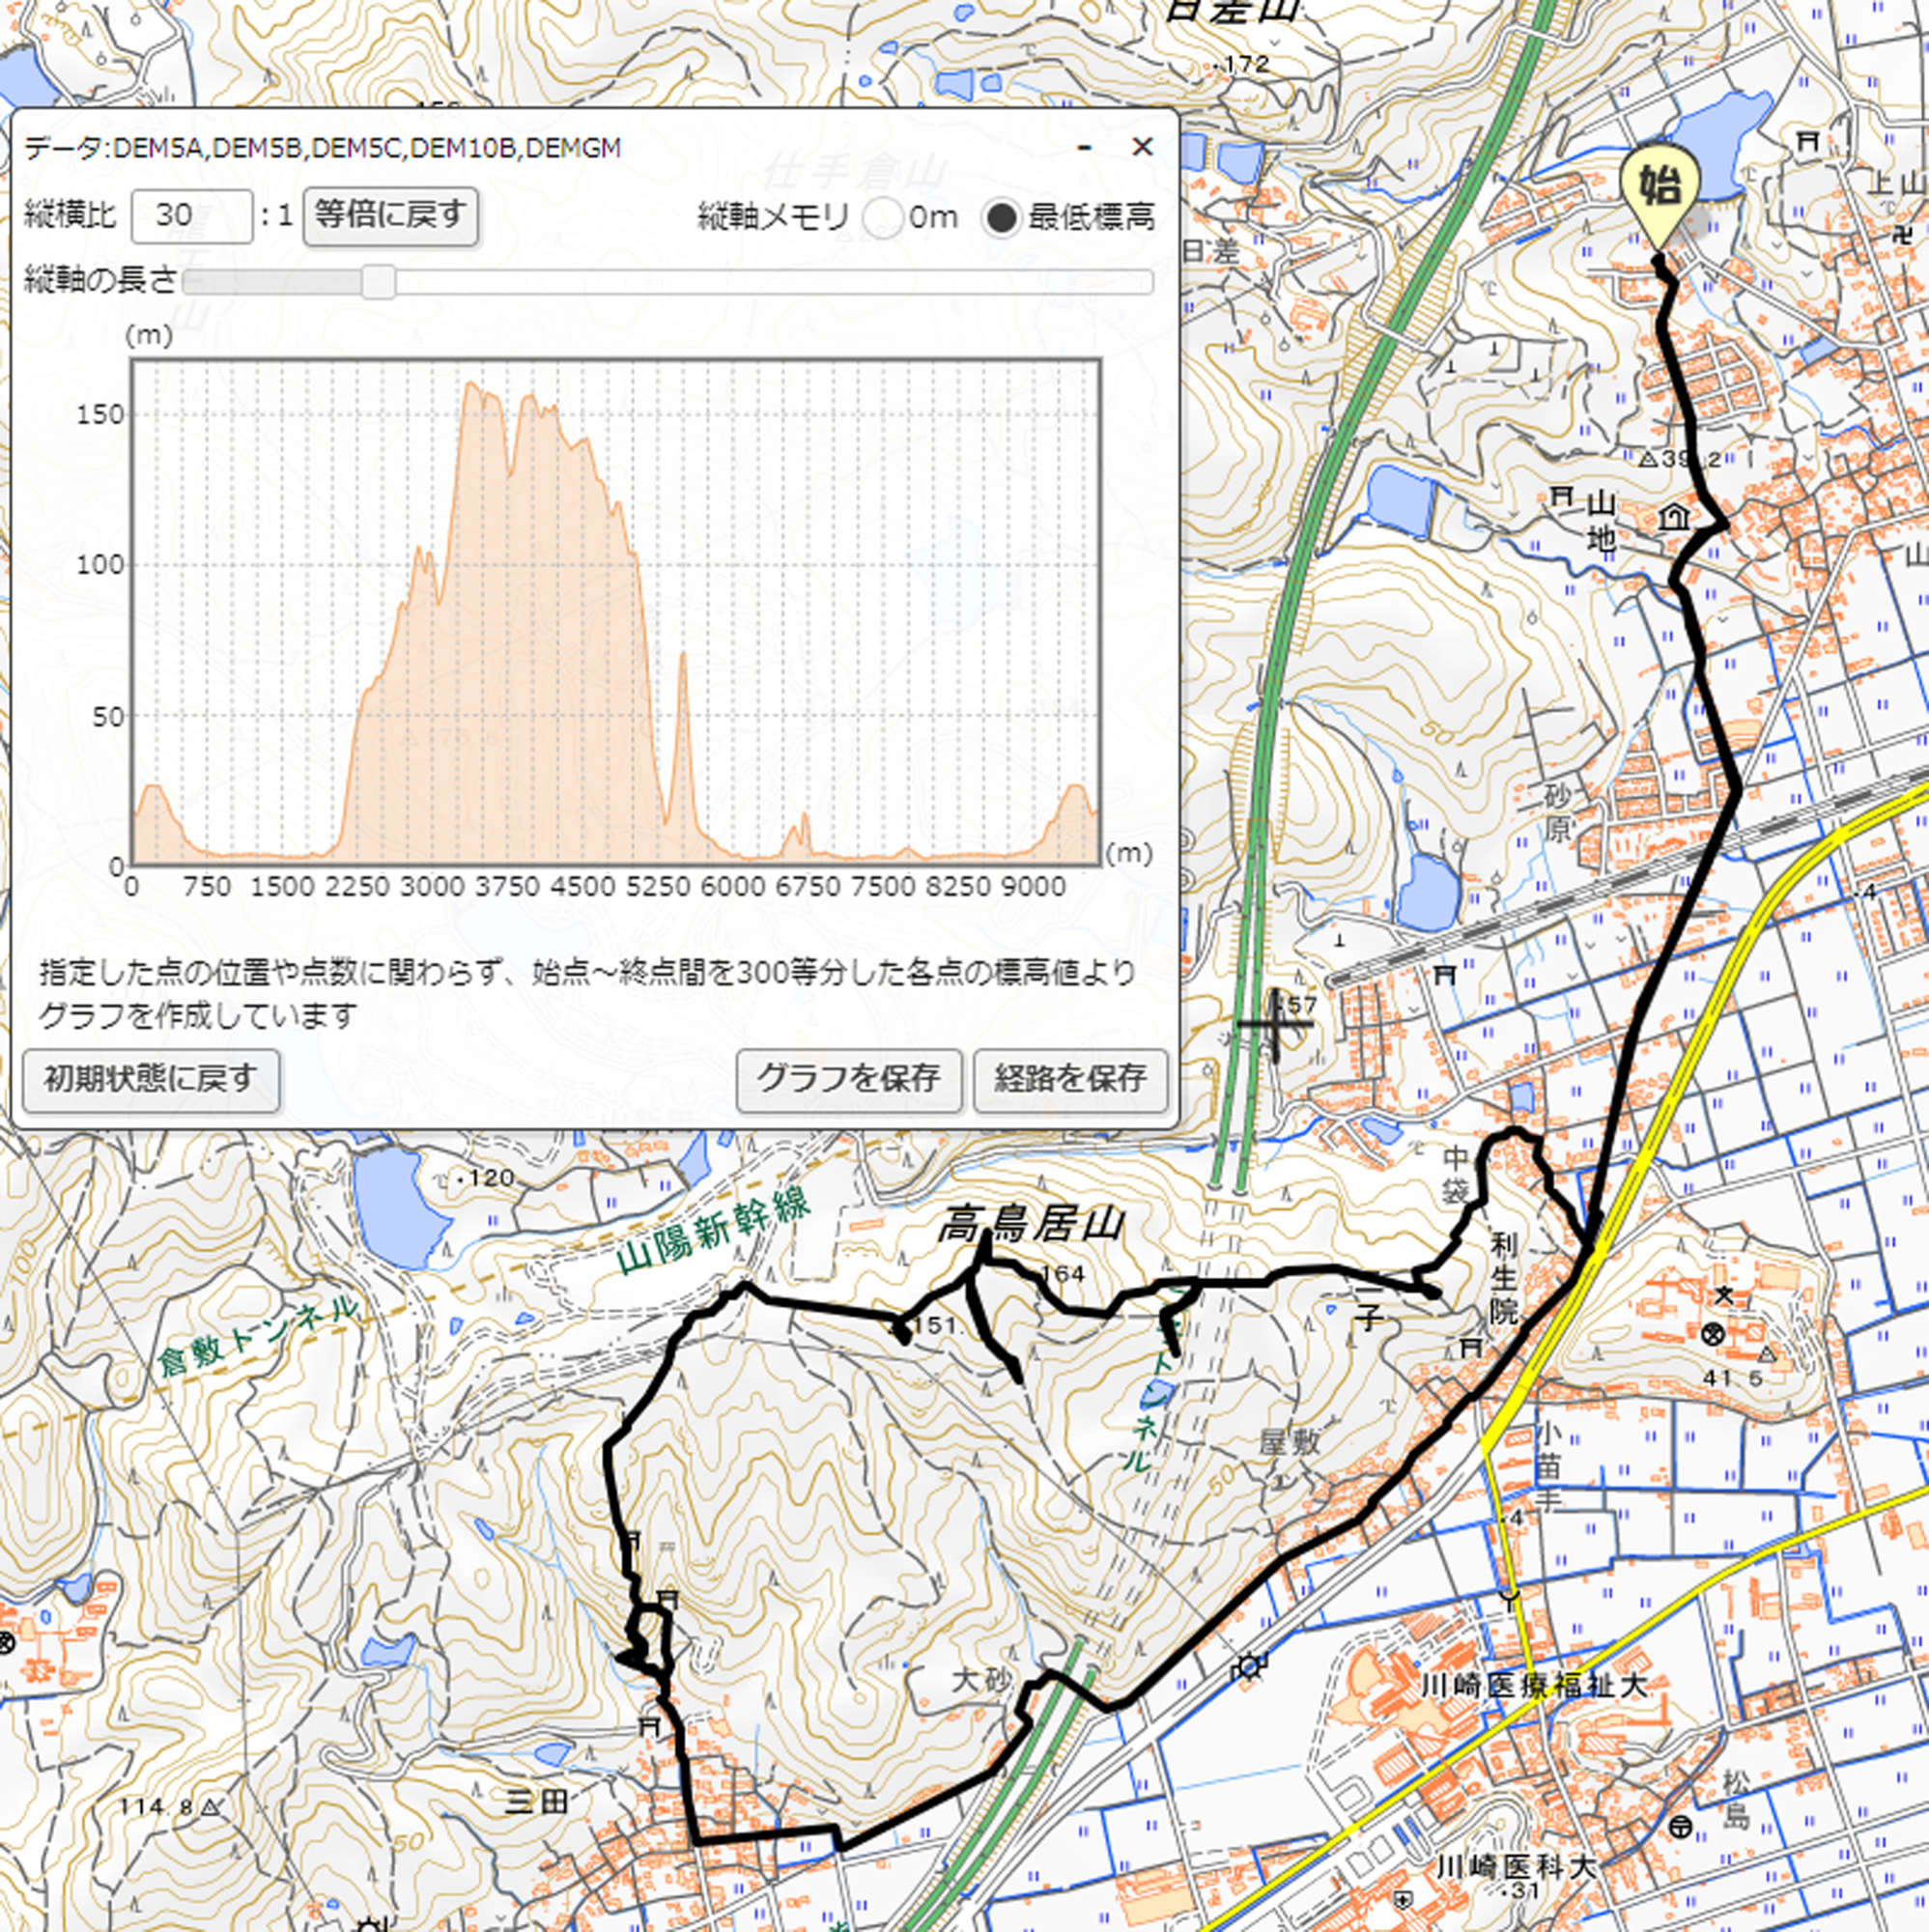1929x1932 pixels.
Task: Click the 川崎医科大 label
Action: [x=1515, y=1867]
